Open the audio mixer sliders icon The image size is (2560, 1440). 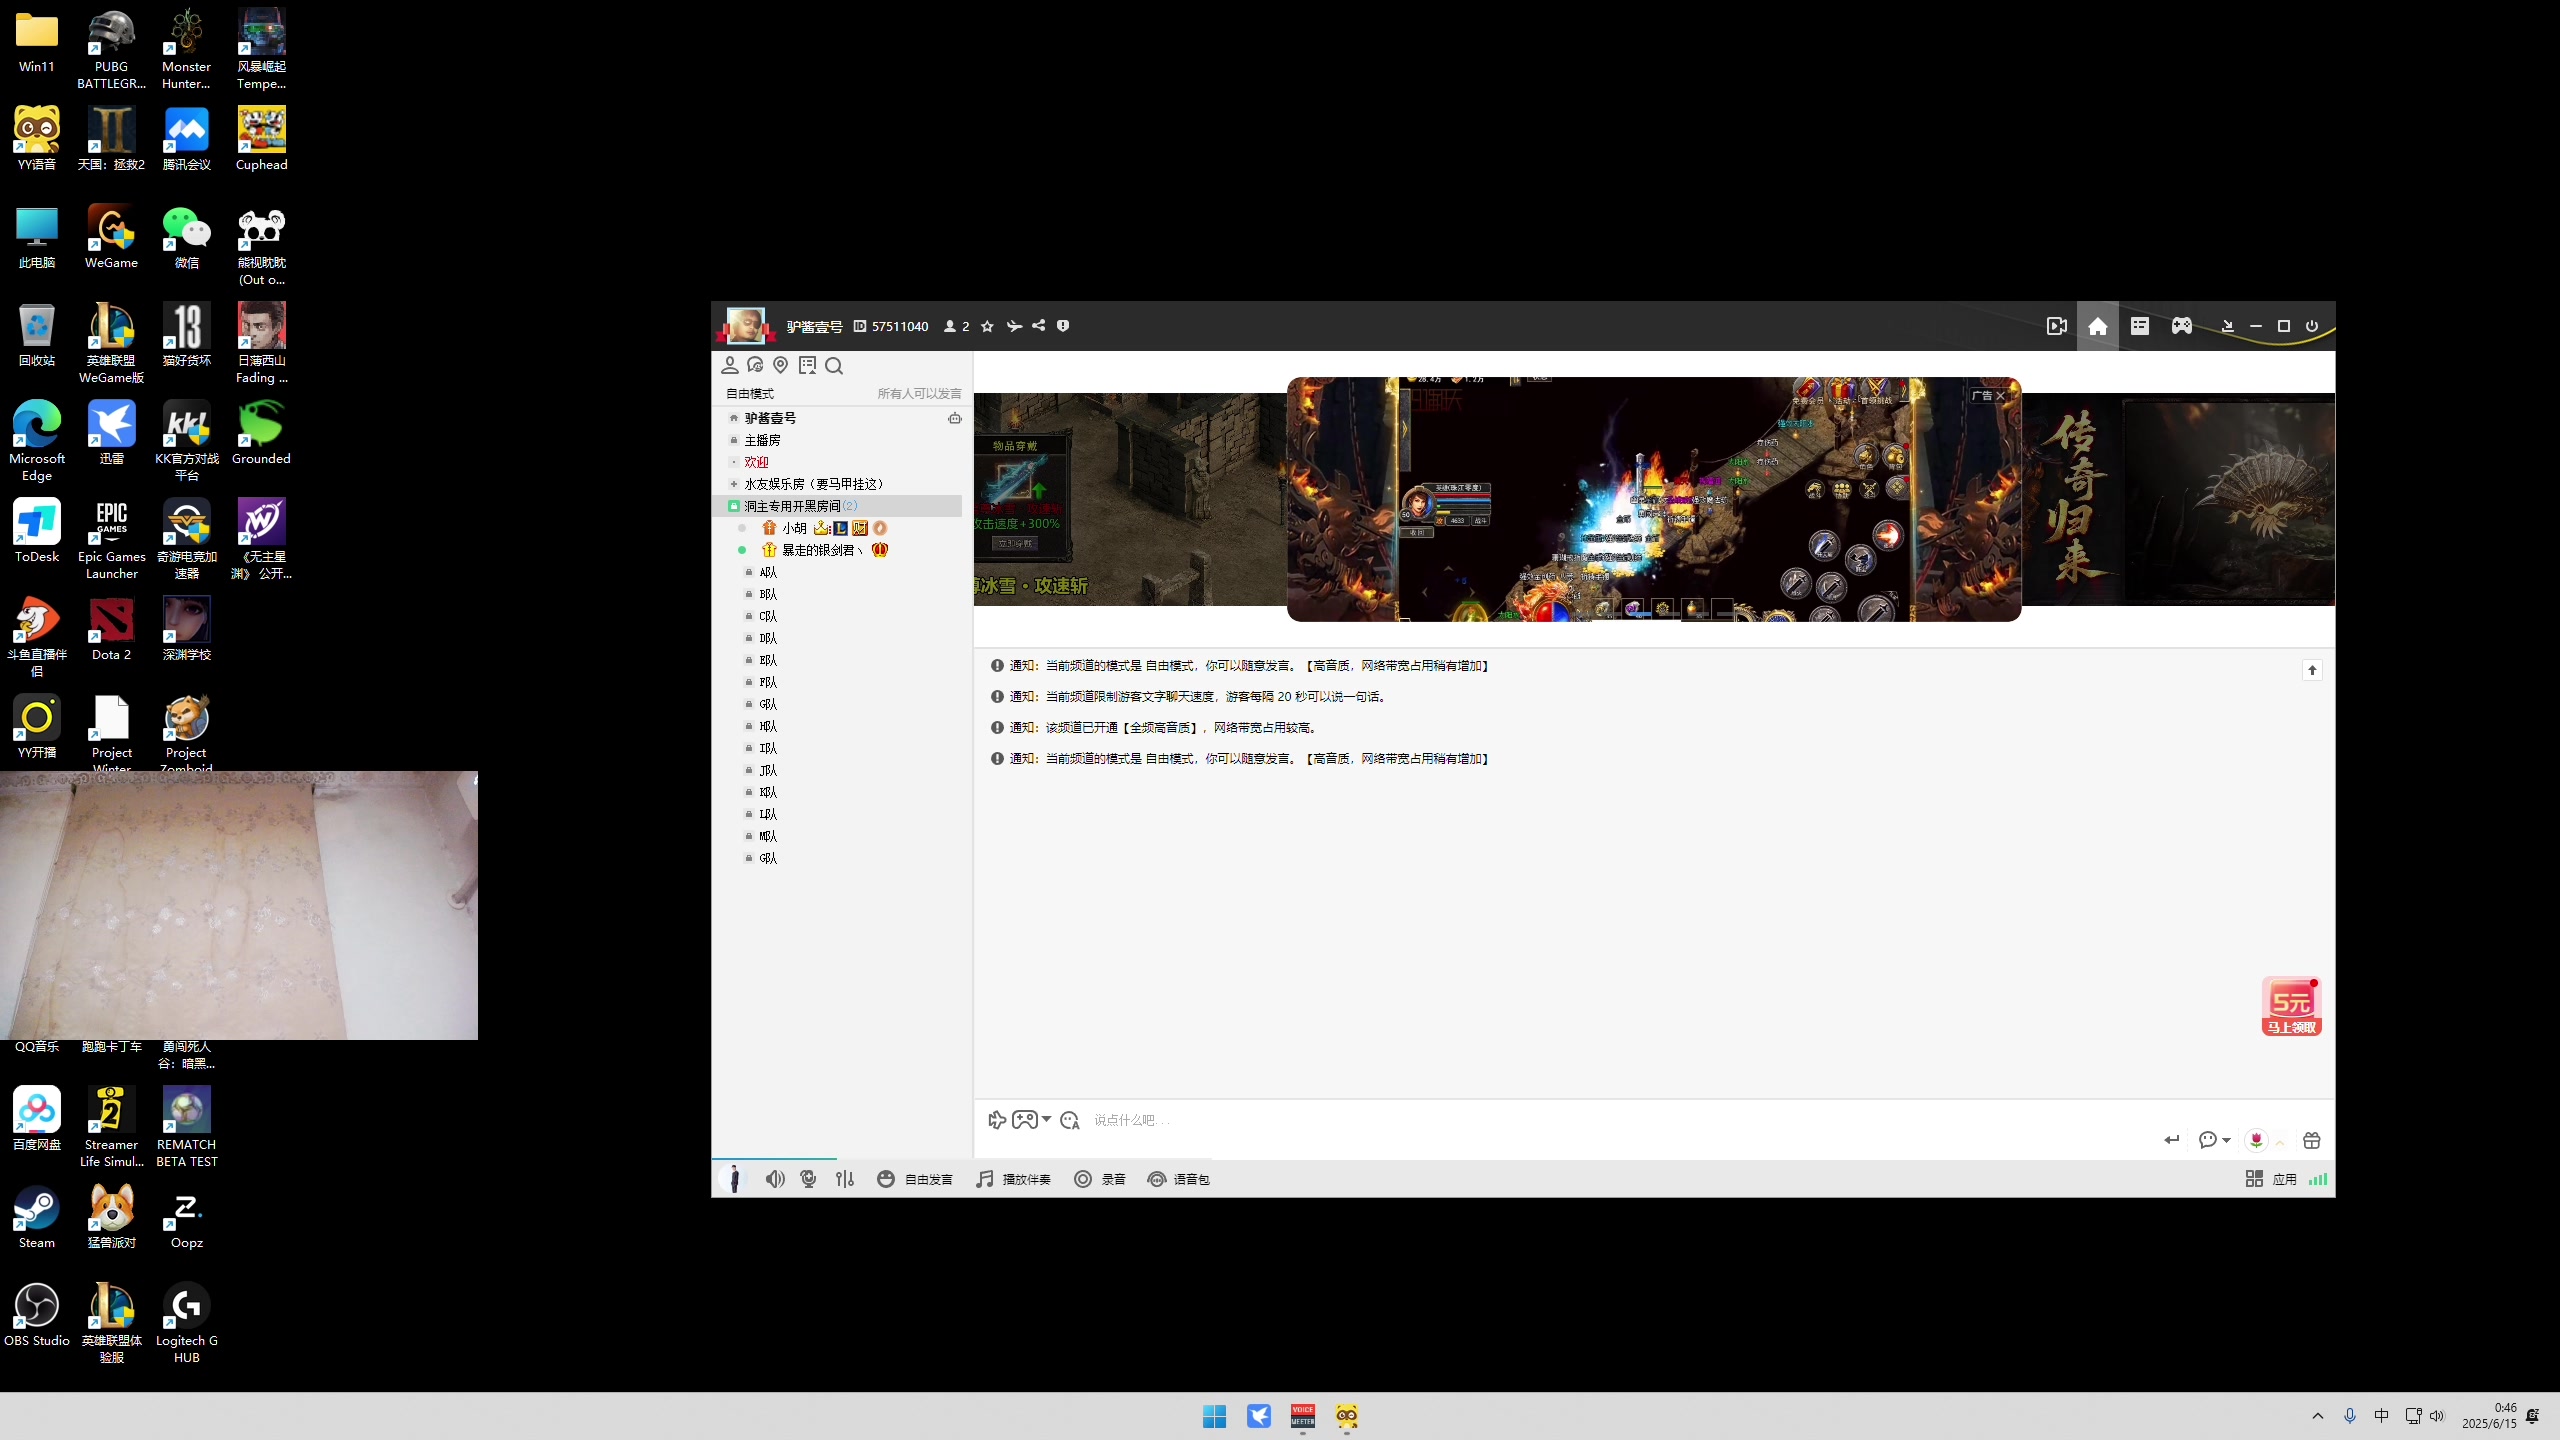point(845,1179)
